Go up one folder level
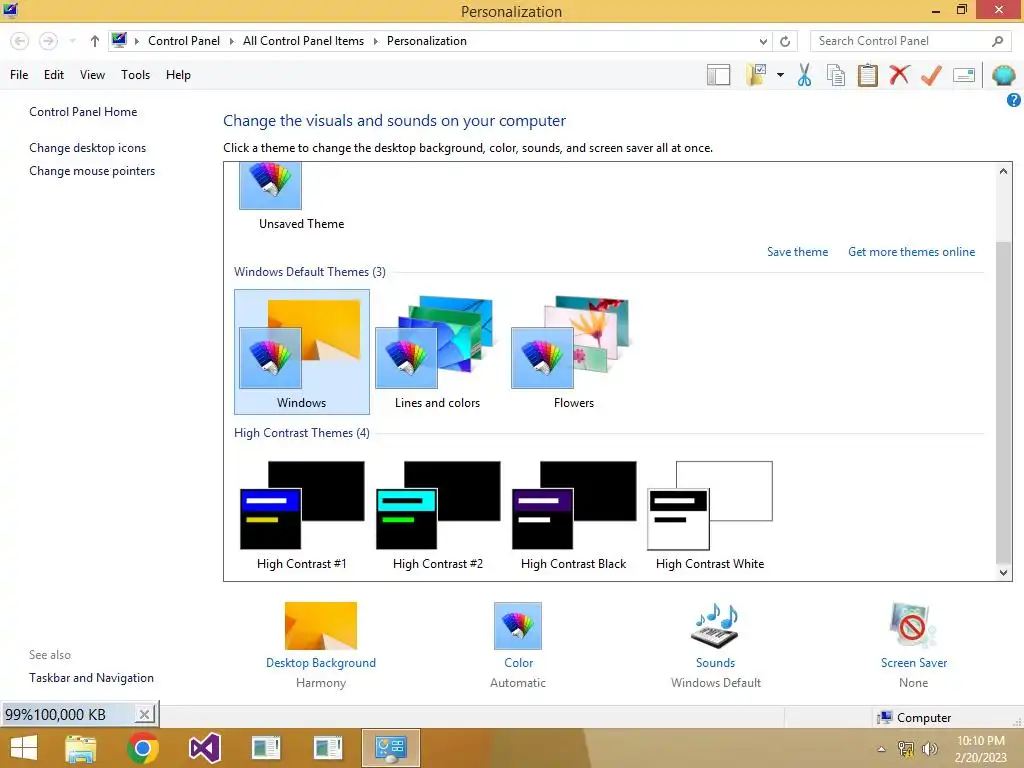This screenshot has width=1024, height=768. [x=95, y=41]
